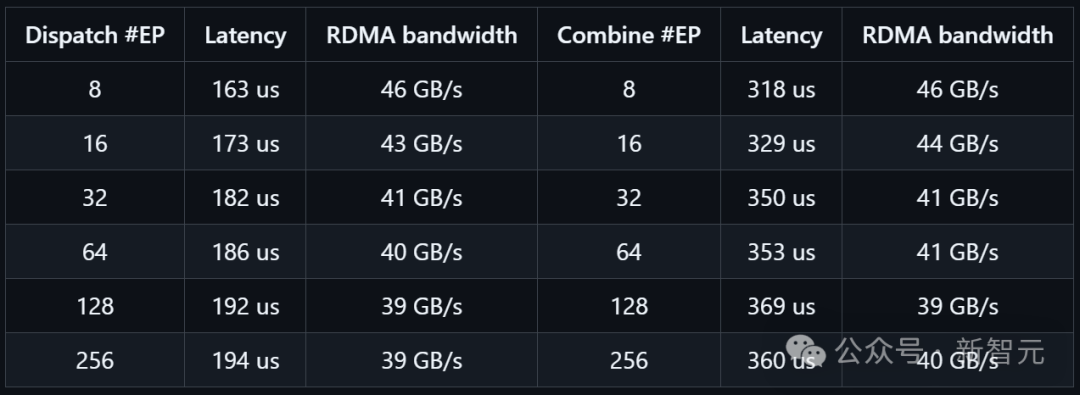The width and height of the screenshot is (1080, 395).
Task: Select the 350 us latency cell
Action: coord(781,198)
